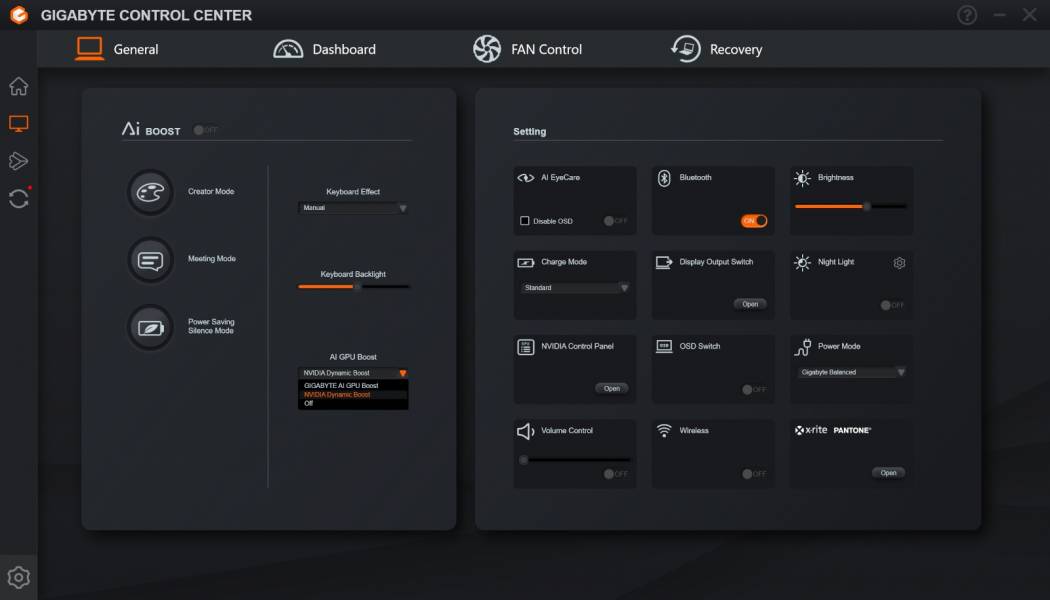Image resolution: width=1050 pixels, height=600 pixels.
Task: Open the paper-plane sidebar icon
Action: click(19, 161)
